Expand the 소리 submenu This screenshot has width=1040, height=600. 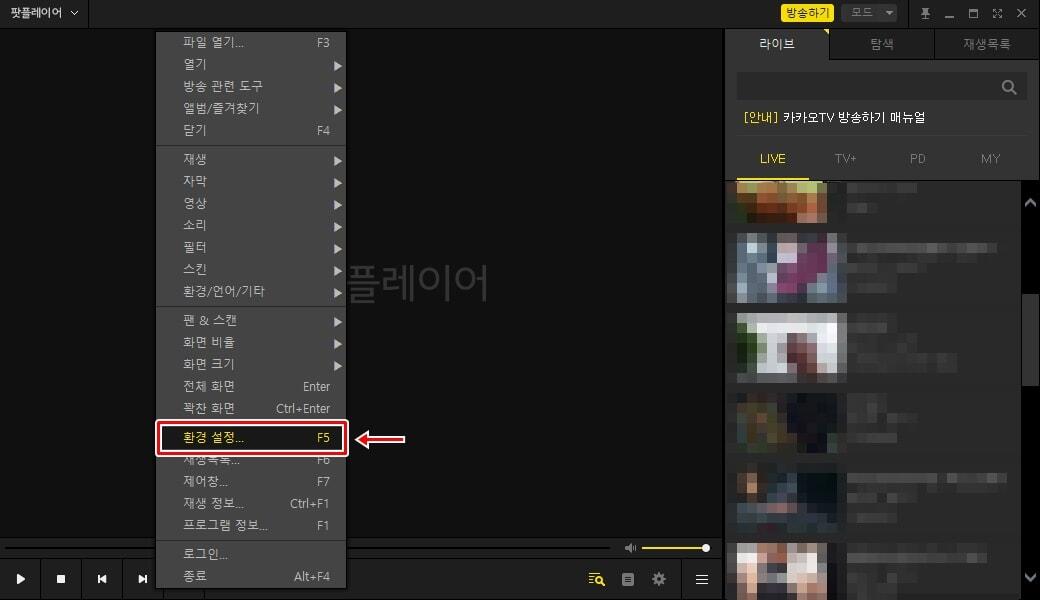point(251,225)
